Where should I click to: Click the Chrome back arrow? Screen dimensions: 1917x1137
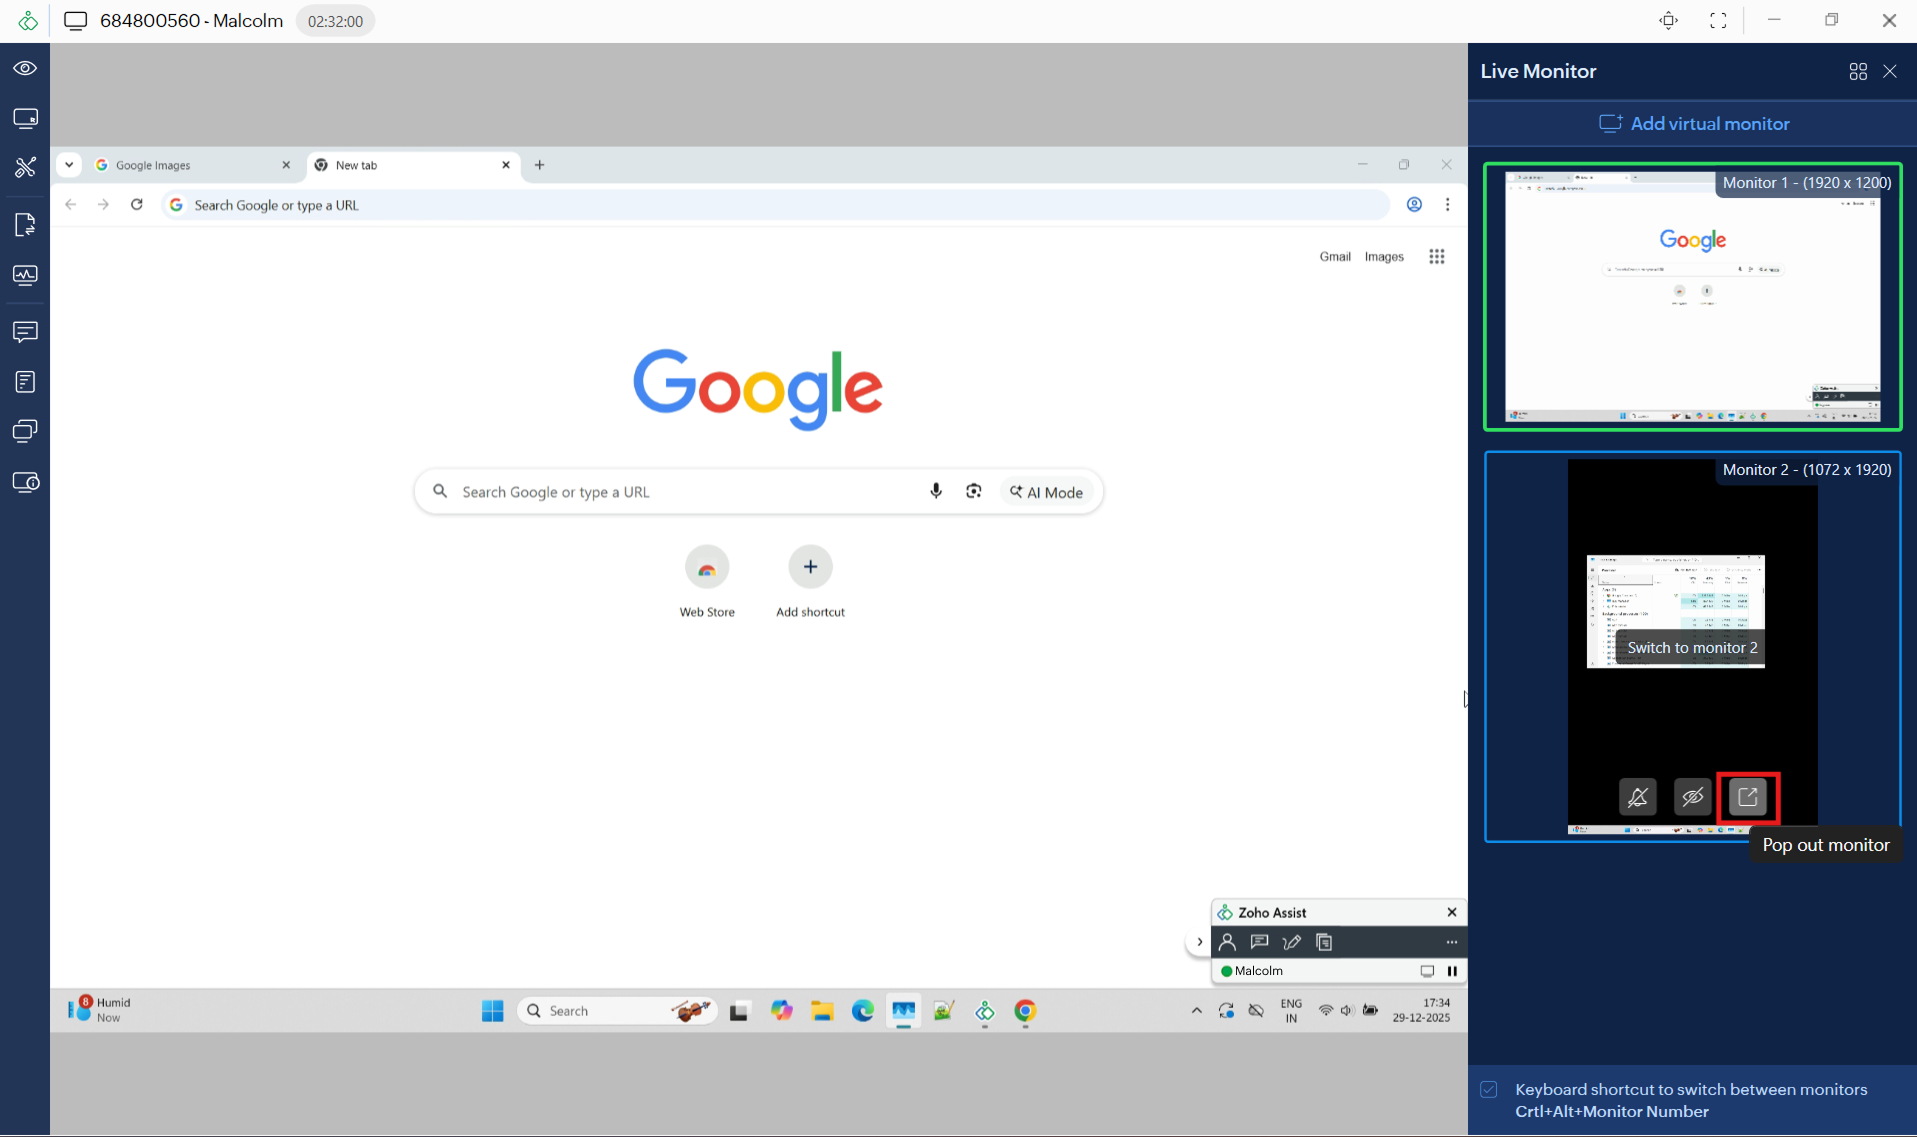(70, 205)
